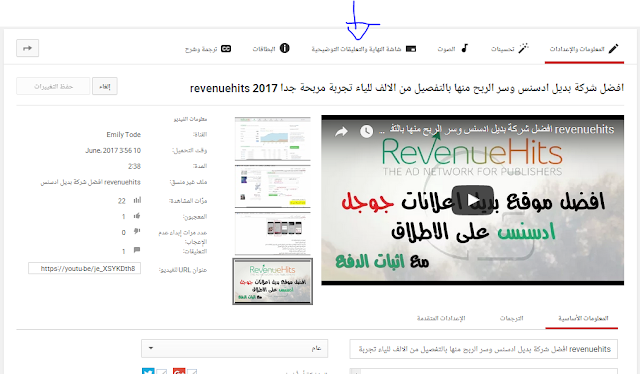
Task: Open the video title link in player
Action: (497, 129)
